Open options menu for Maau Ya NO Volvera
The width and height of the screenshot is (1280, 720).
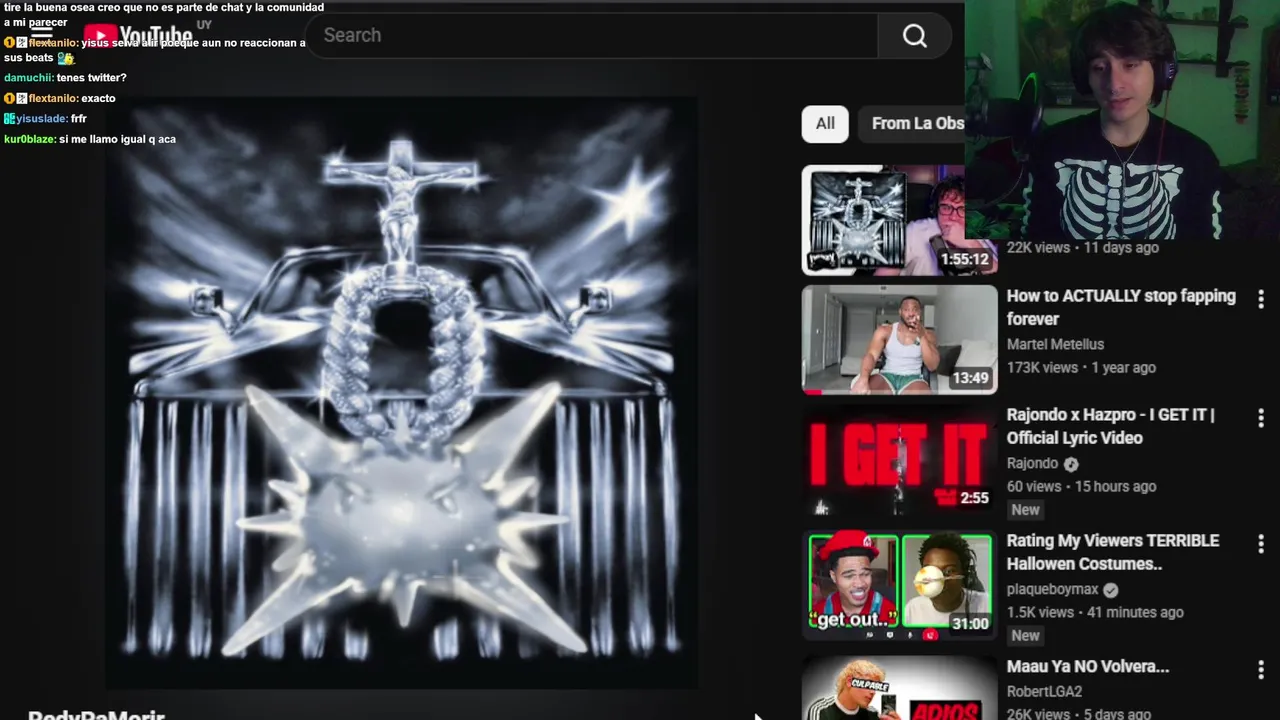pyautogui.click(x=1261, y=669)
